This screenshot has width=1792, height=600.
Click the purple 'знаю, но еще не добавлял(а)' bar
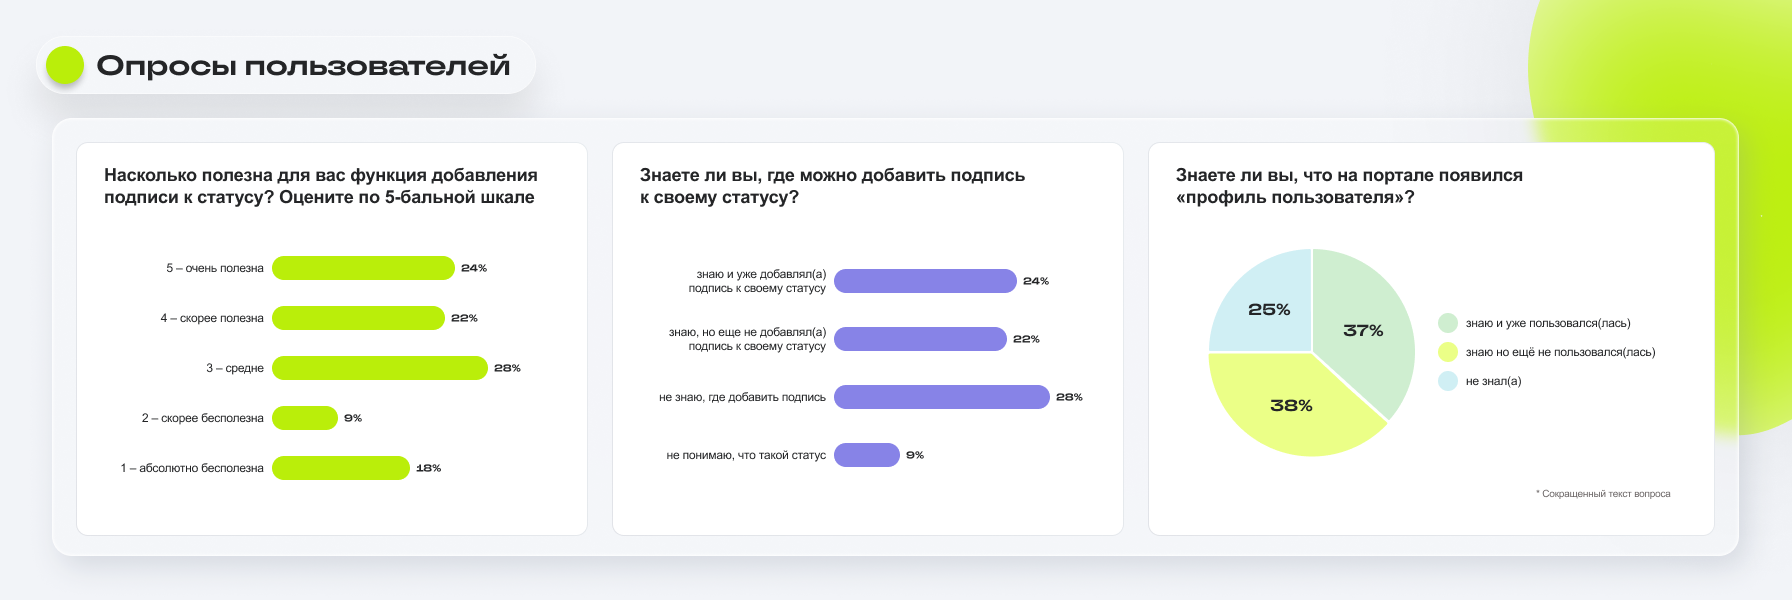point(920,339)
